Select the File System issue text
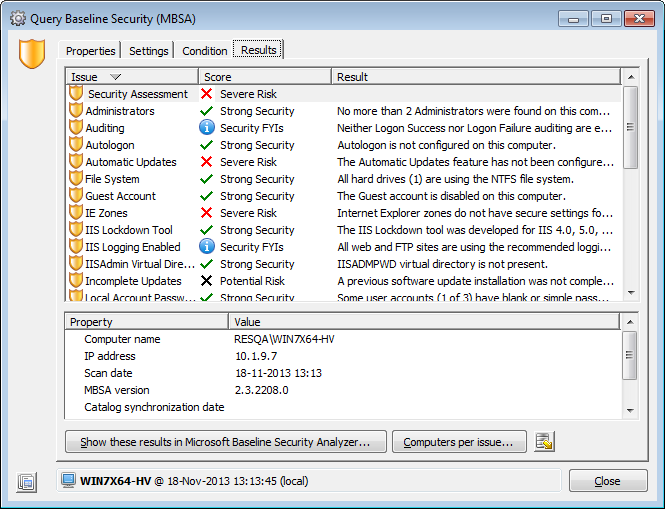Screen dimensions: 665x509 click(112, 179)
